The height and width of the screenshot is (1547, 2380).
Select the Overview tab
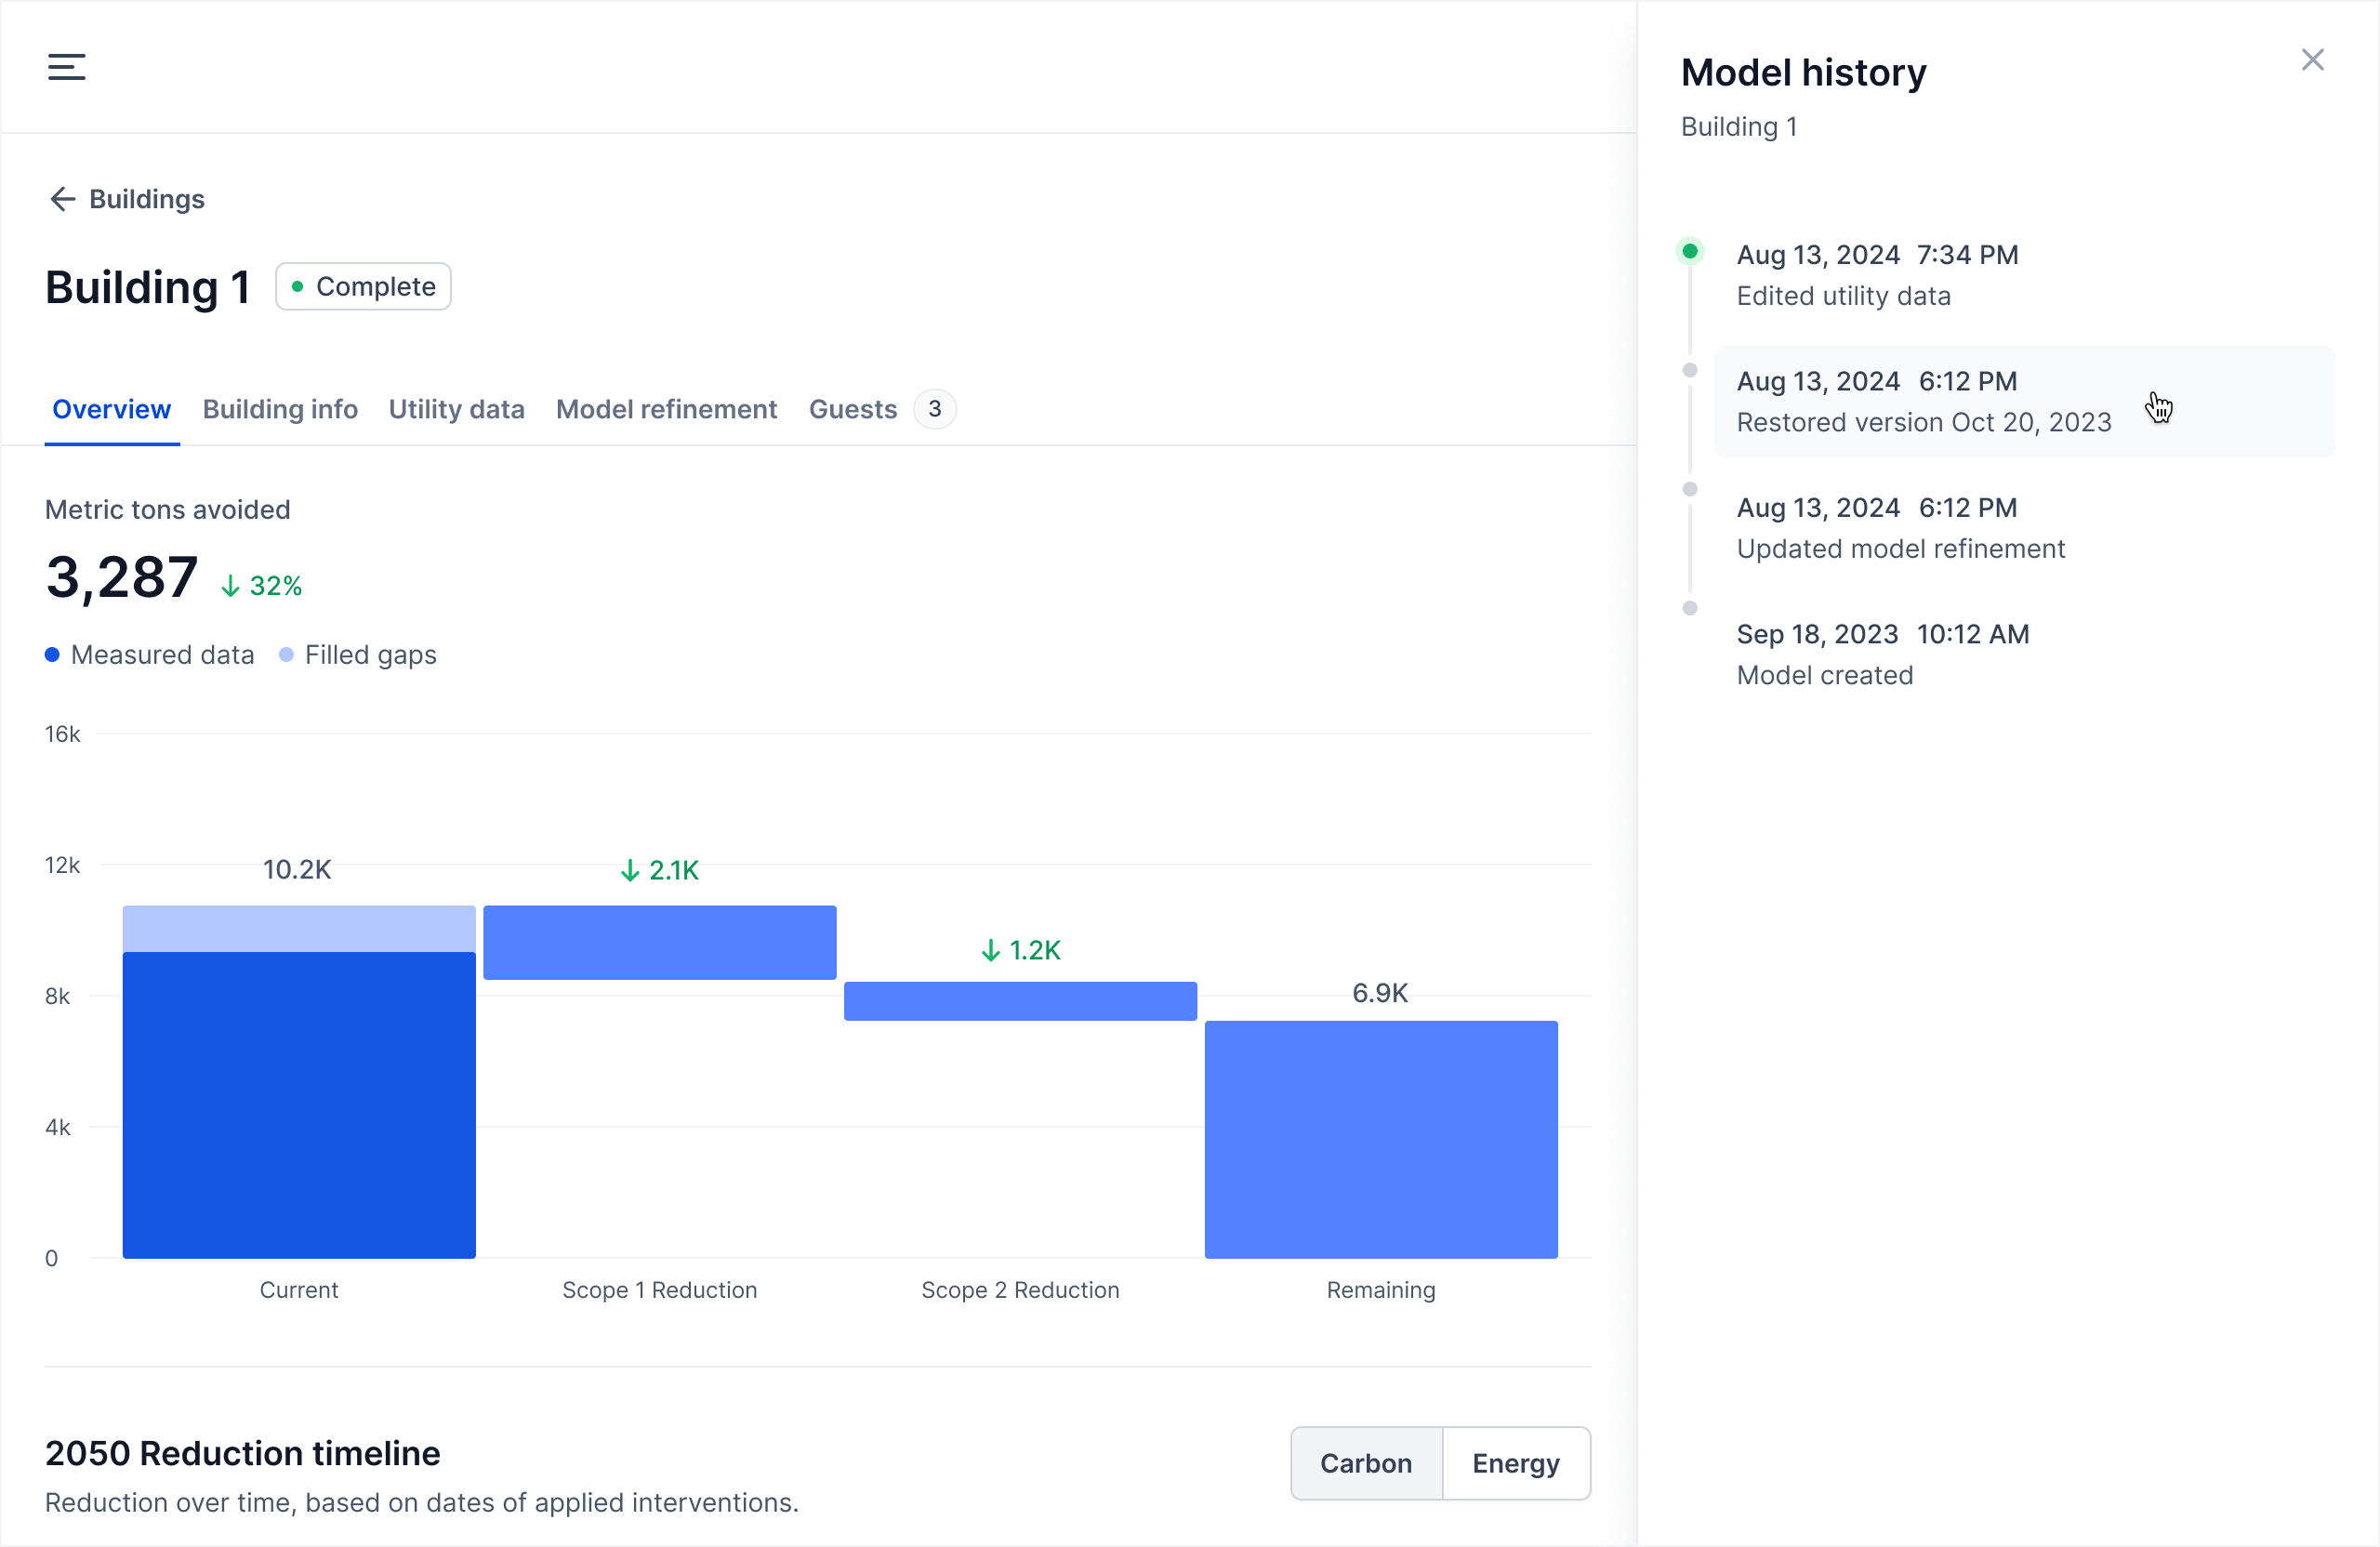111,409
